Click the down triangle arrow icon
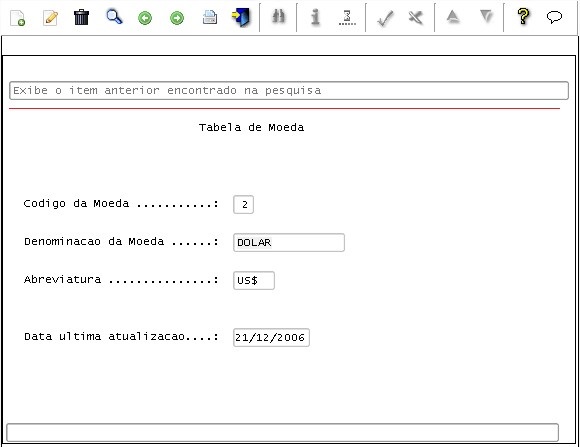 coord(486,17)
